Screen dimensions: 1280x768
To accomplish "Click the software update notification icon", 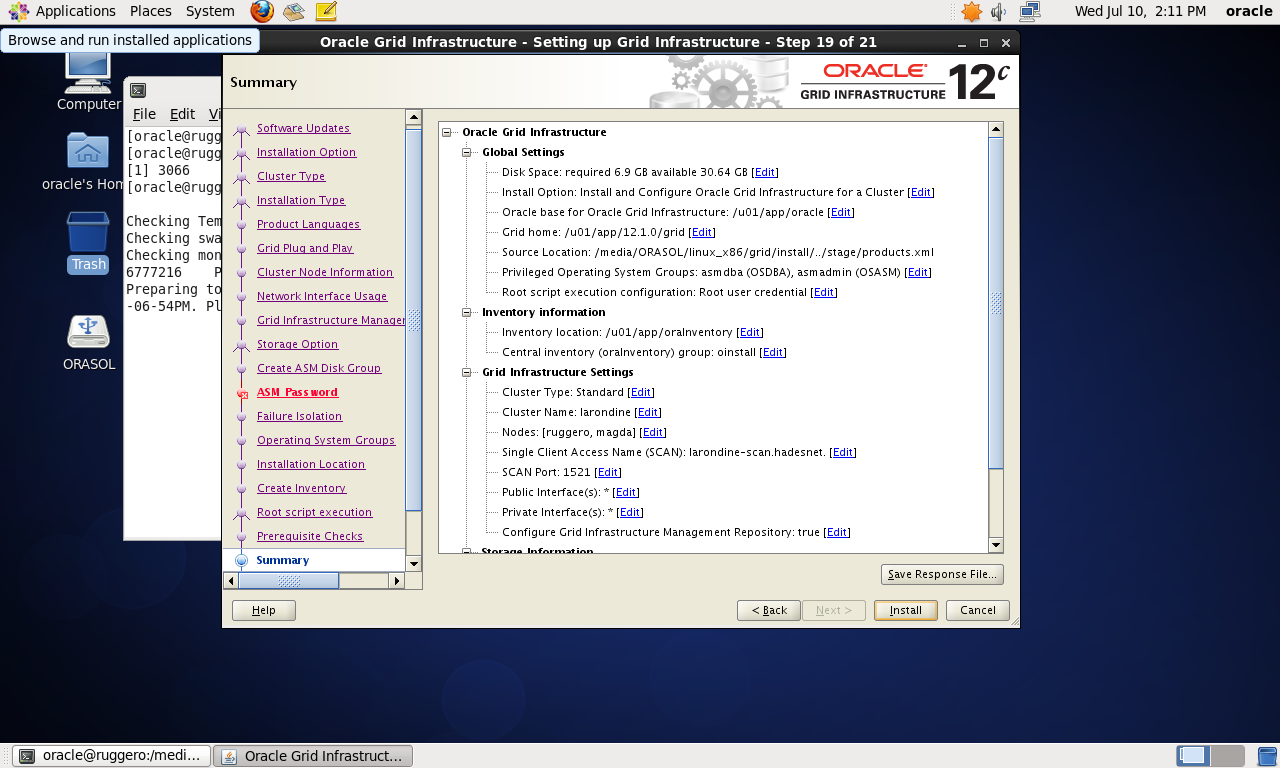I will pyautogui.click(x=971, y=12).
